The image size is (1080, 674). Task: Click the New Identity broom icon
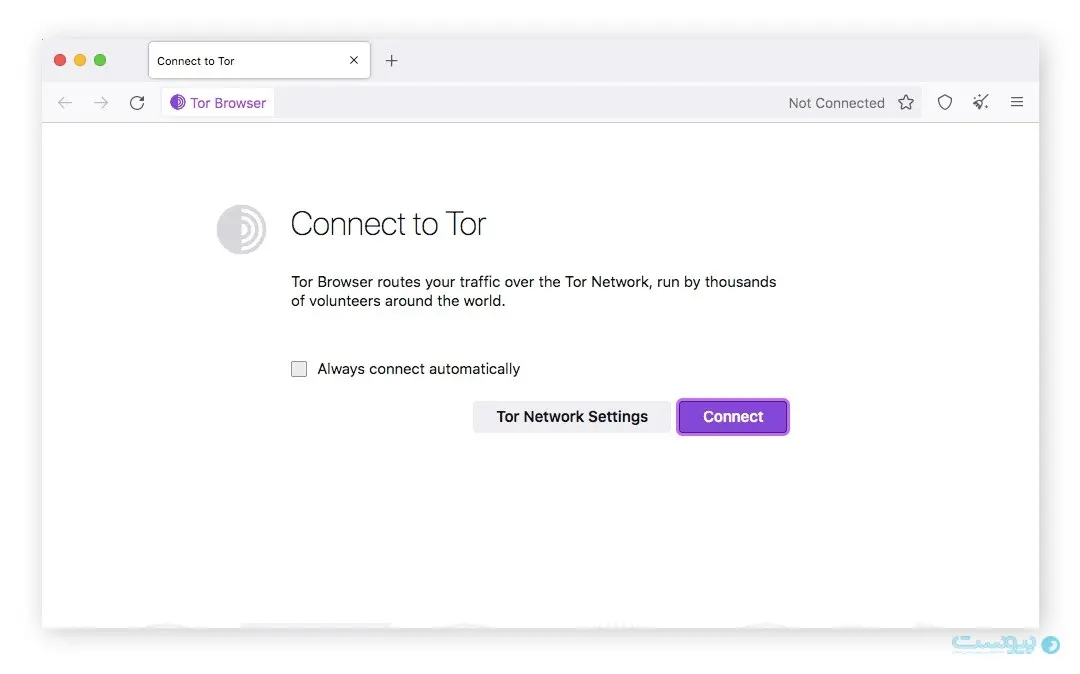click(981, 103)
